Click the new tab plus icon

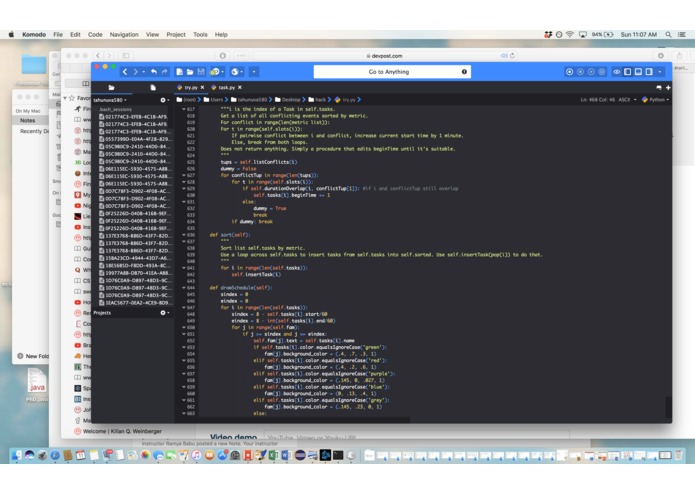(x=668, y=88)
